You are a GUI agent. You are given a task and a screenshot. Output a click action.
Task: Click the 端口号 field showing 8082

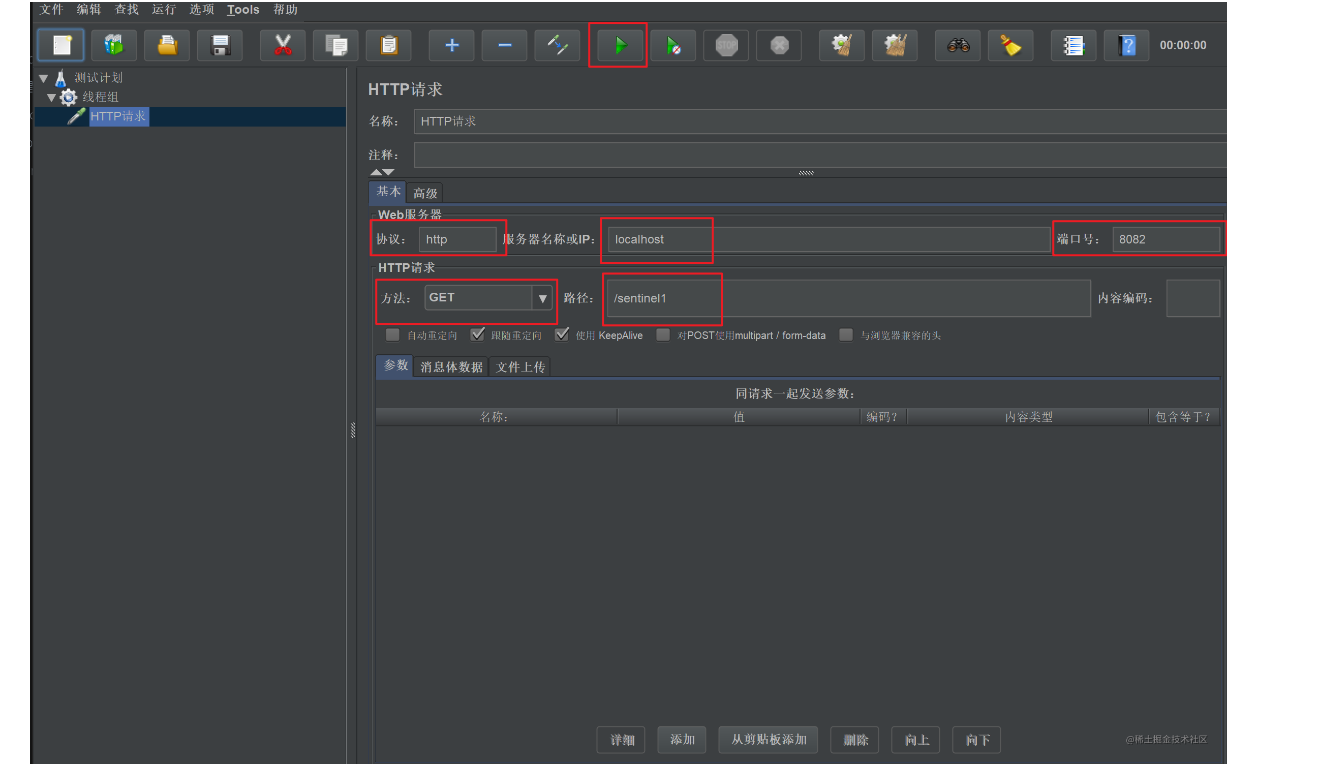point(1166,239)
